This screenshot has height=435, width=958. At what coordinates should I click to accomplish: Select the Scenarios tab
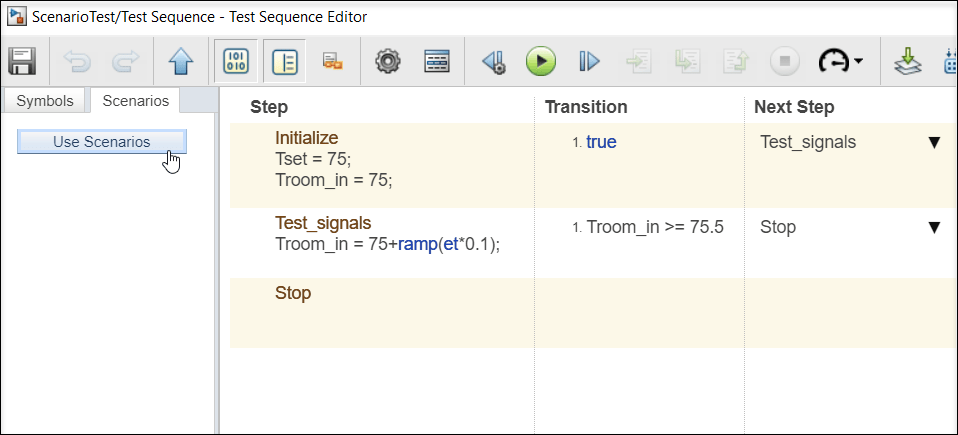point(135,101)
